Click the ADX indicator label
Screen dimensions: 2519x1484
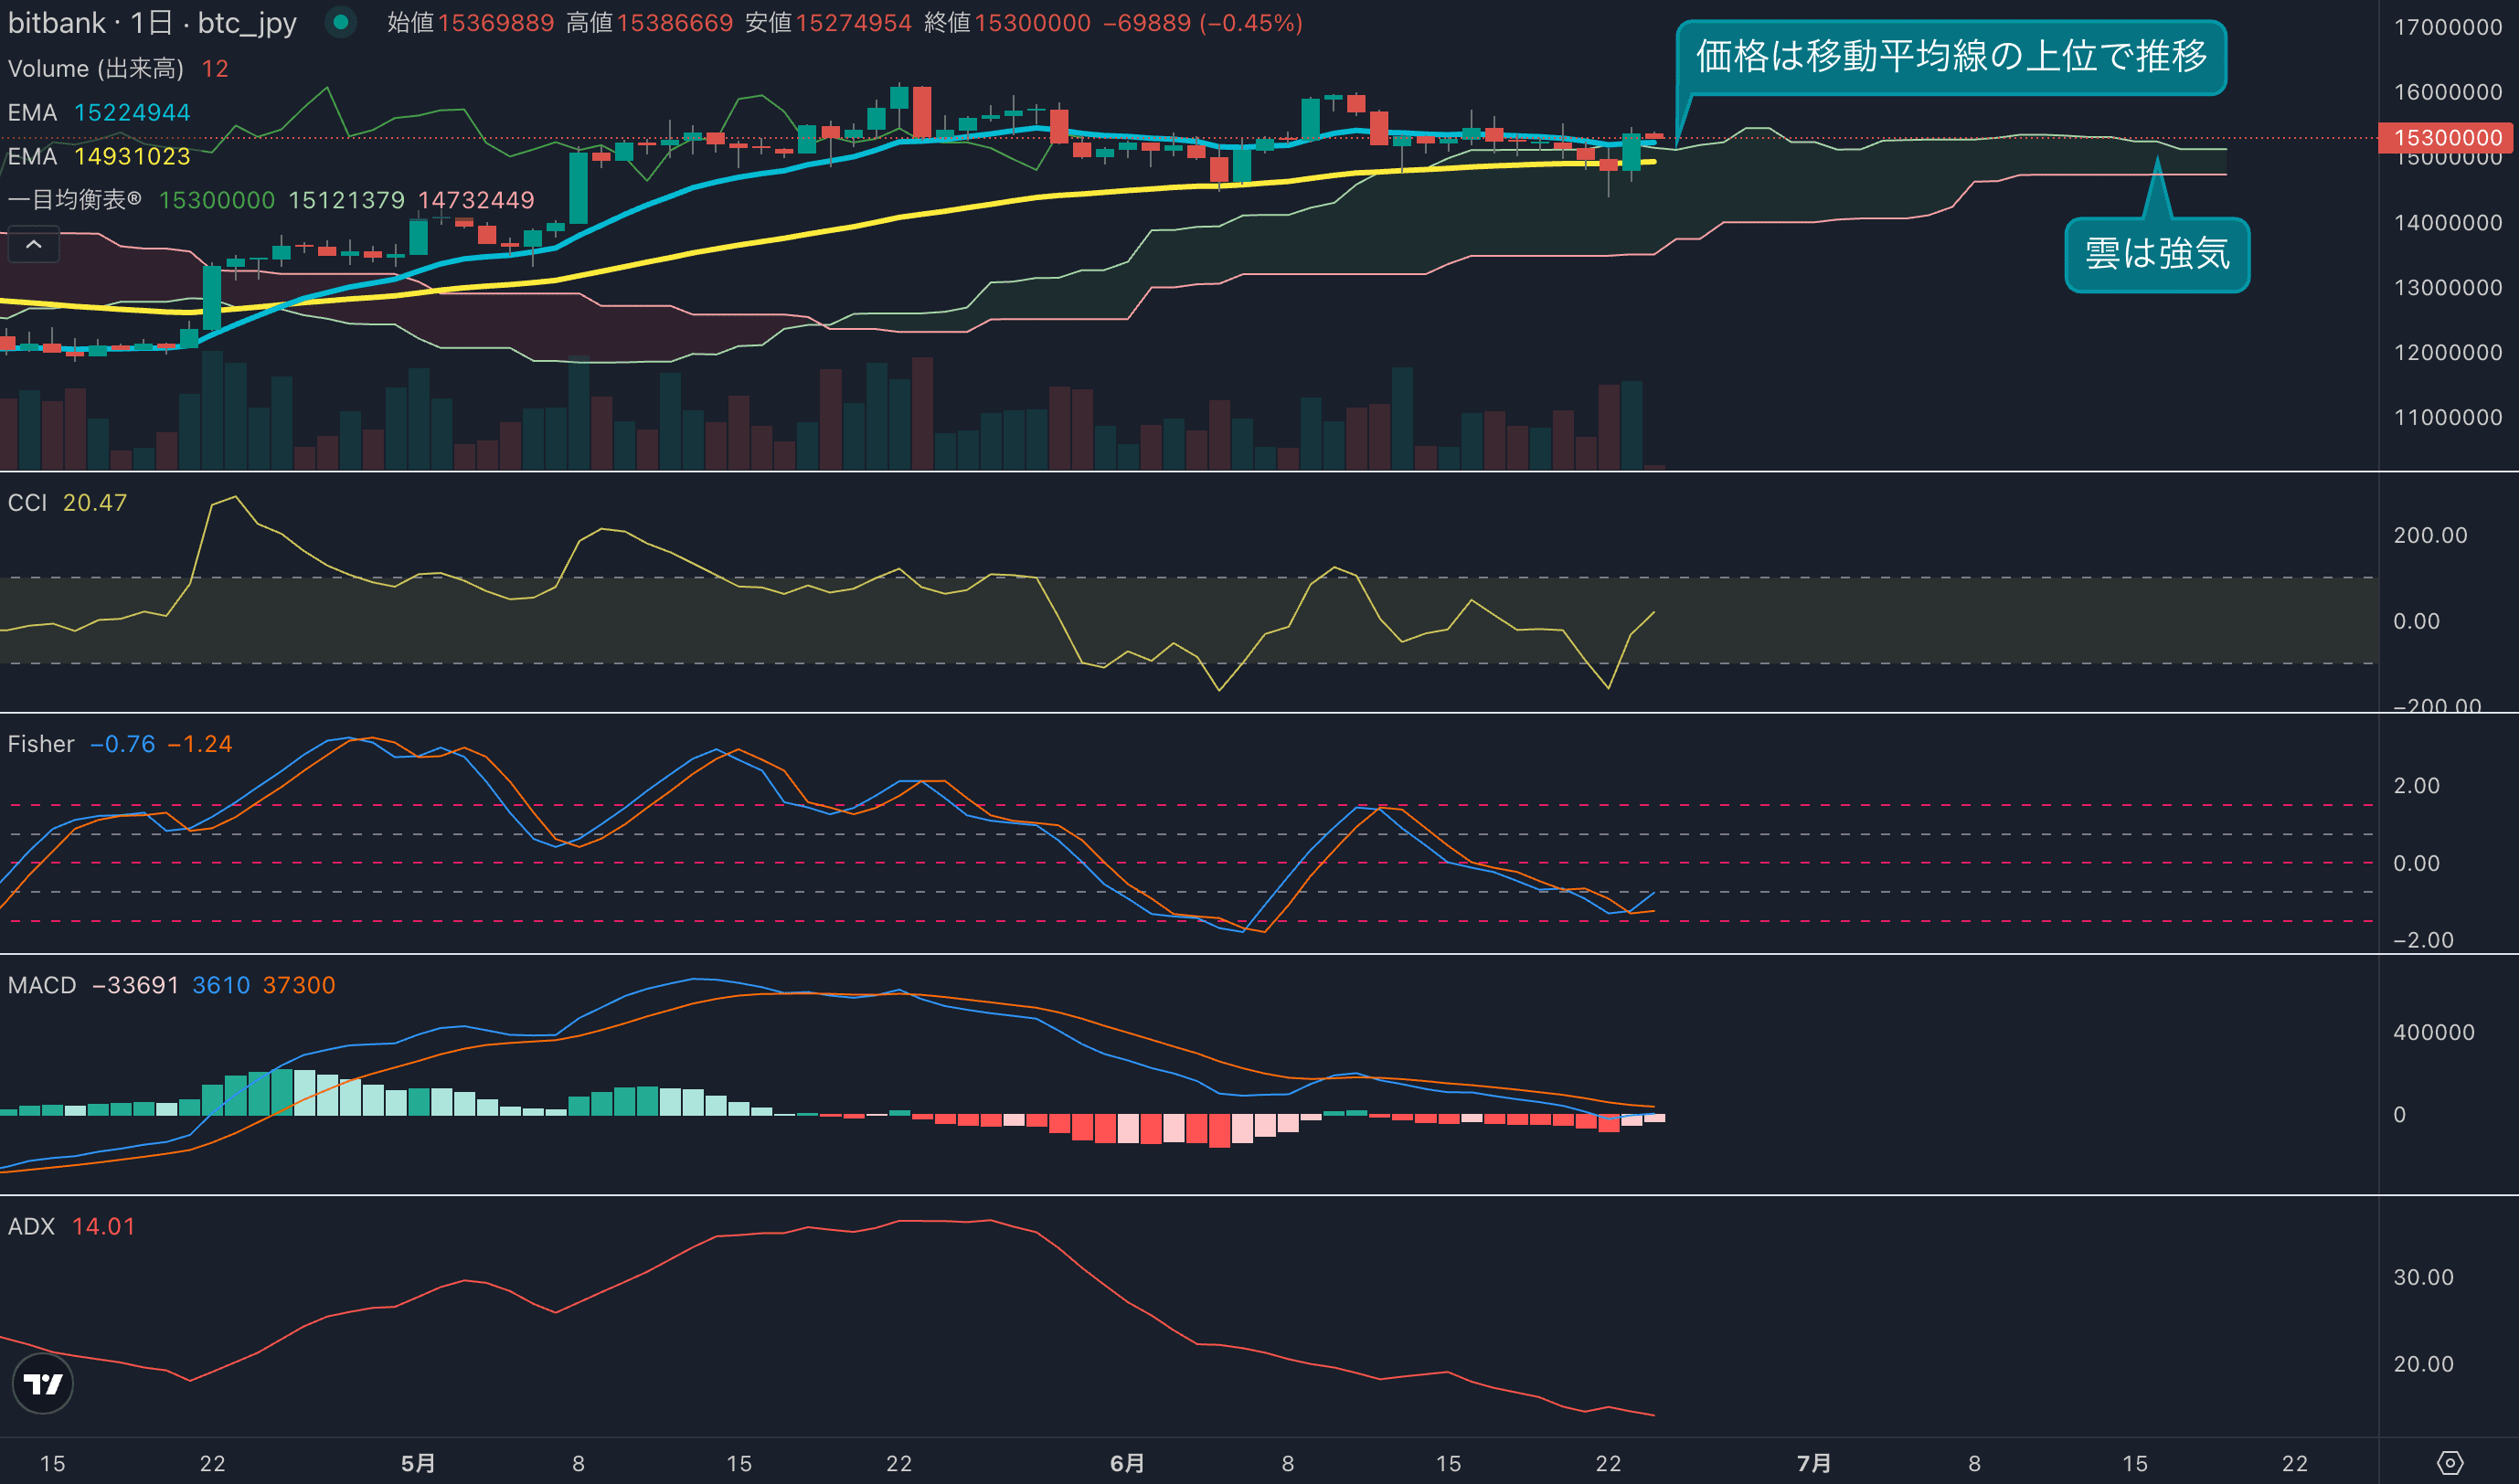(31, 1226)
